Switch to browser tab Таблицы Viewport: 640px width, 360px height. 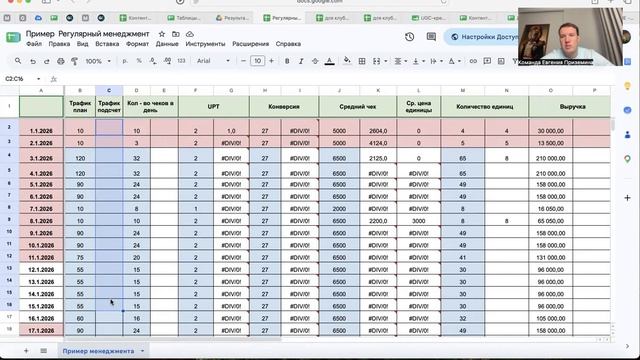click(x=184, y=18)
